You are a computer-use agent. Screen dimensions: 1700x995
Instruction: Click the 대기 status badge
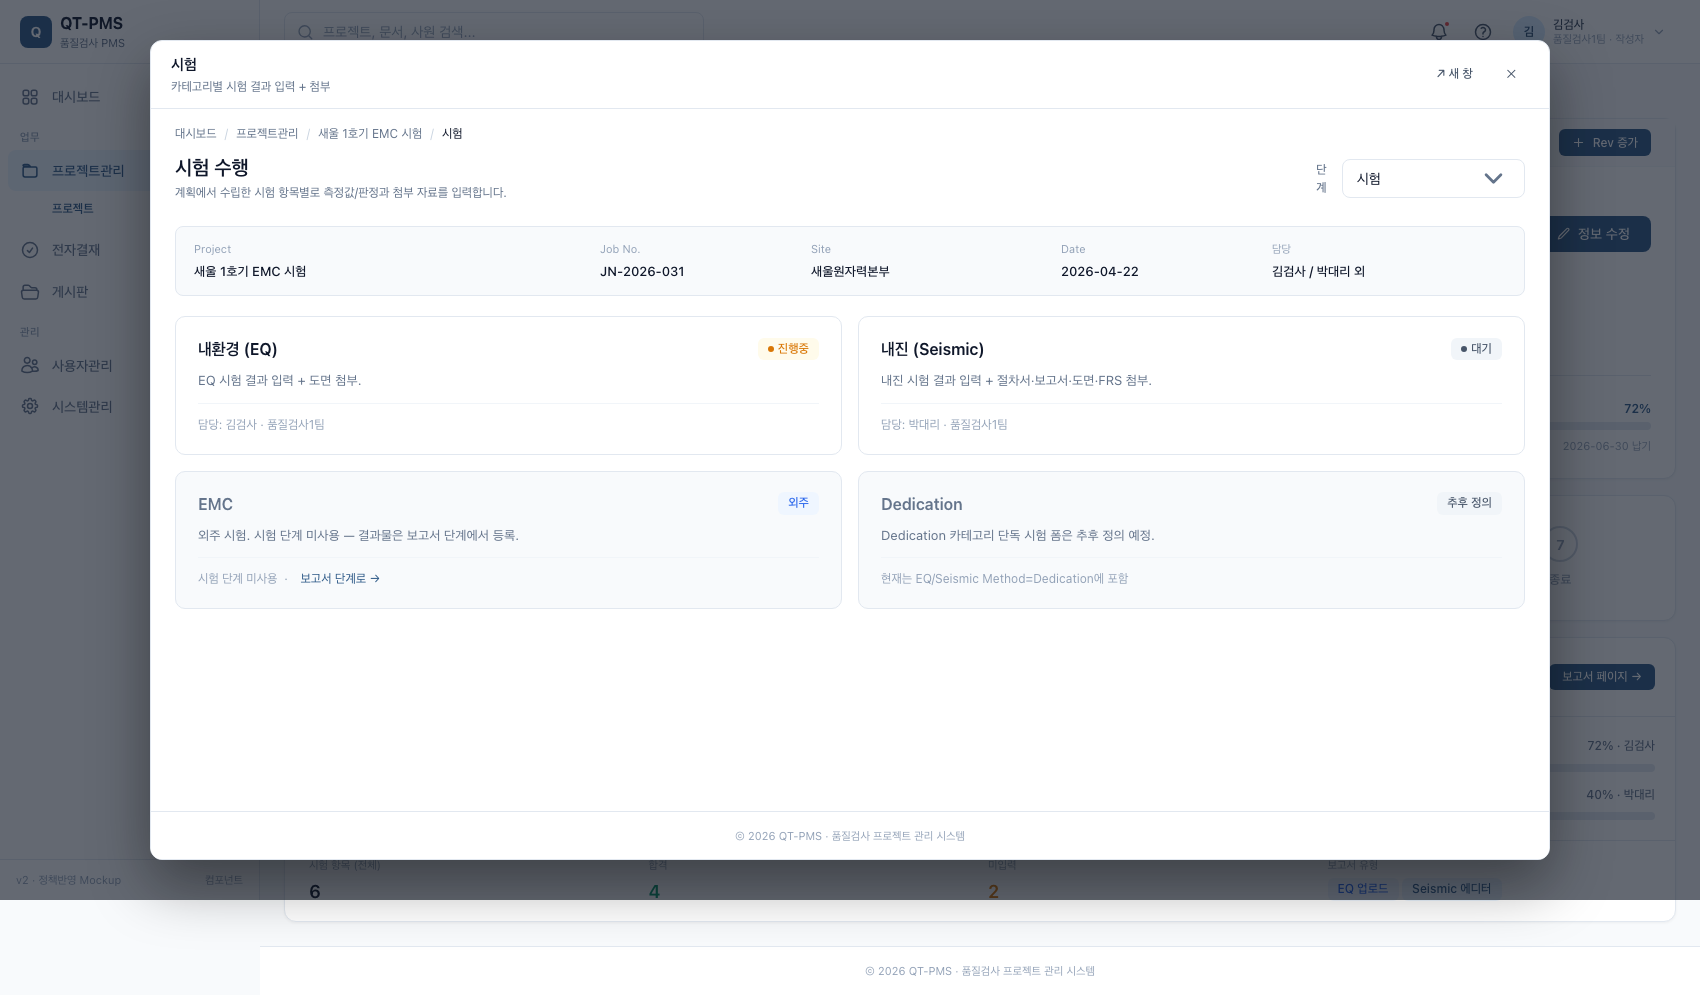tap(1476, 349)
